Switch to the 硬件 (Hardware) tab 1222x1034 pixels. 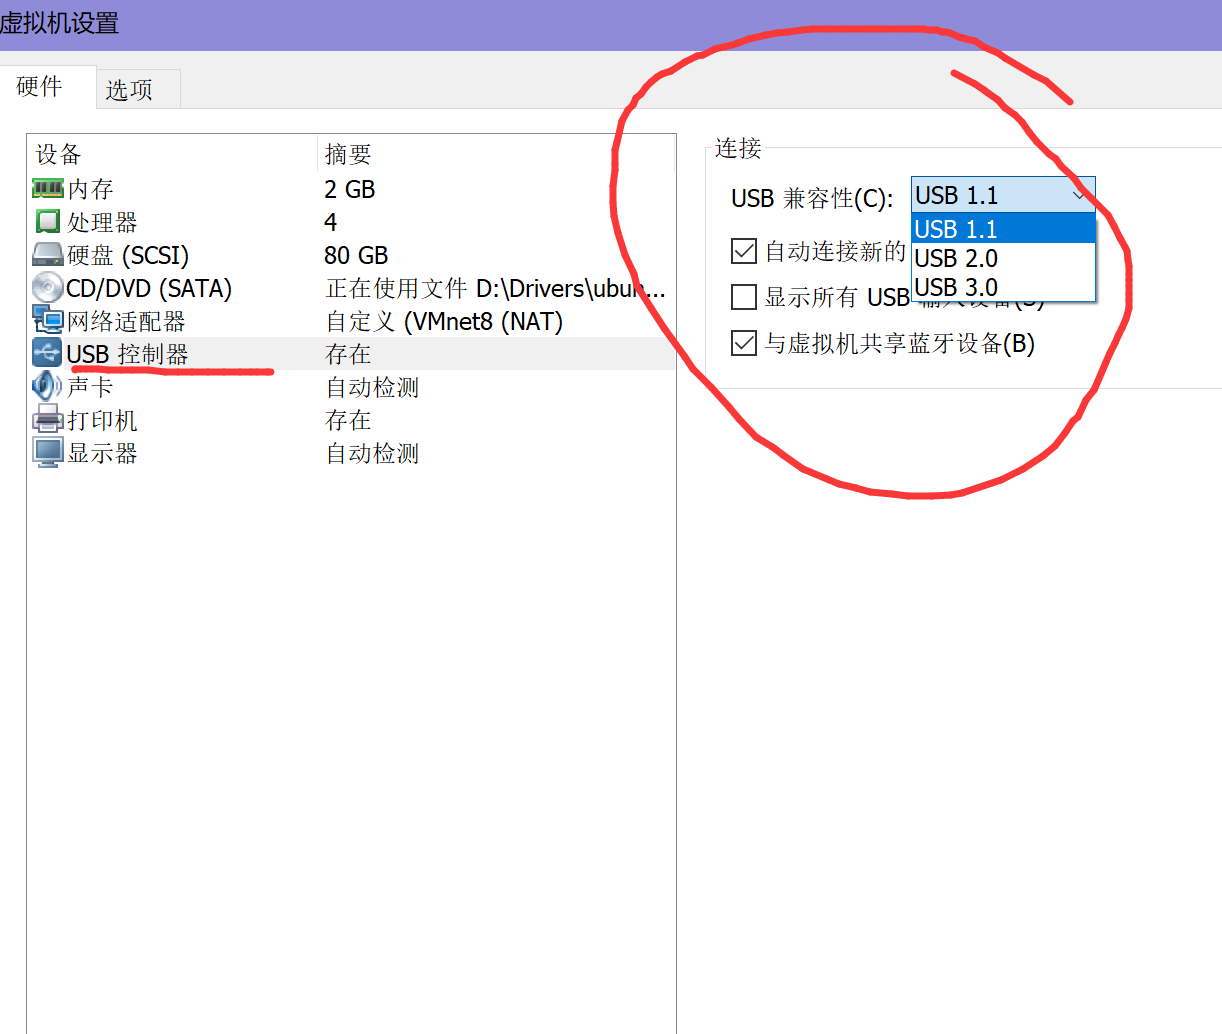pos(40,86)
